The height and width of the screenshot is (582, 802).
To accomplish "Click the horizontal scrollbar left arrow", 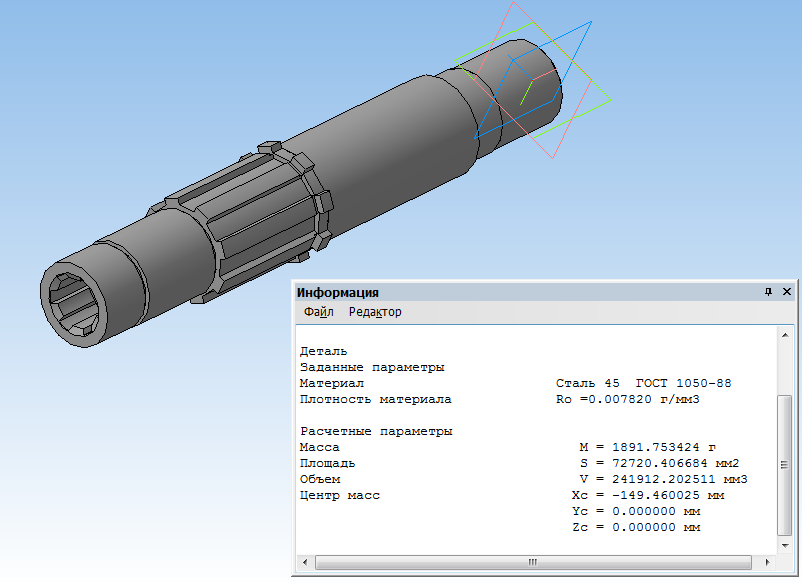I will tap(305, 562).
